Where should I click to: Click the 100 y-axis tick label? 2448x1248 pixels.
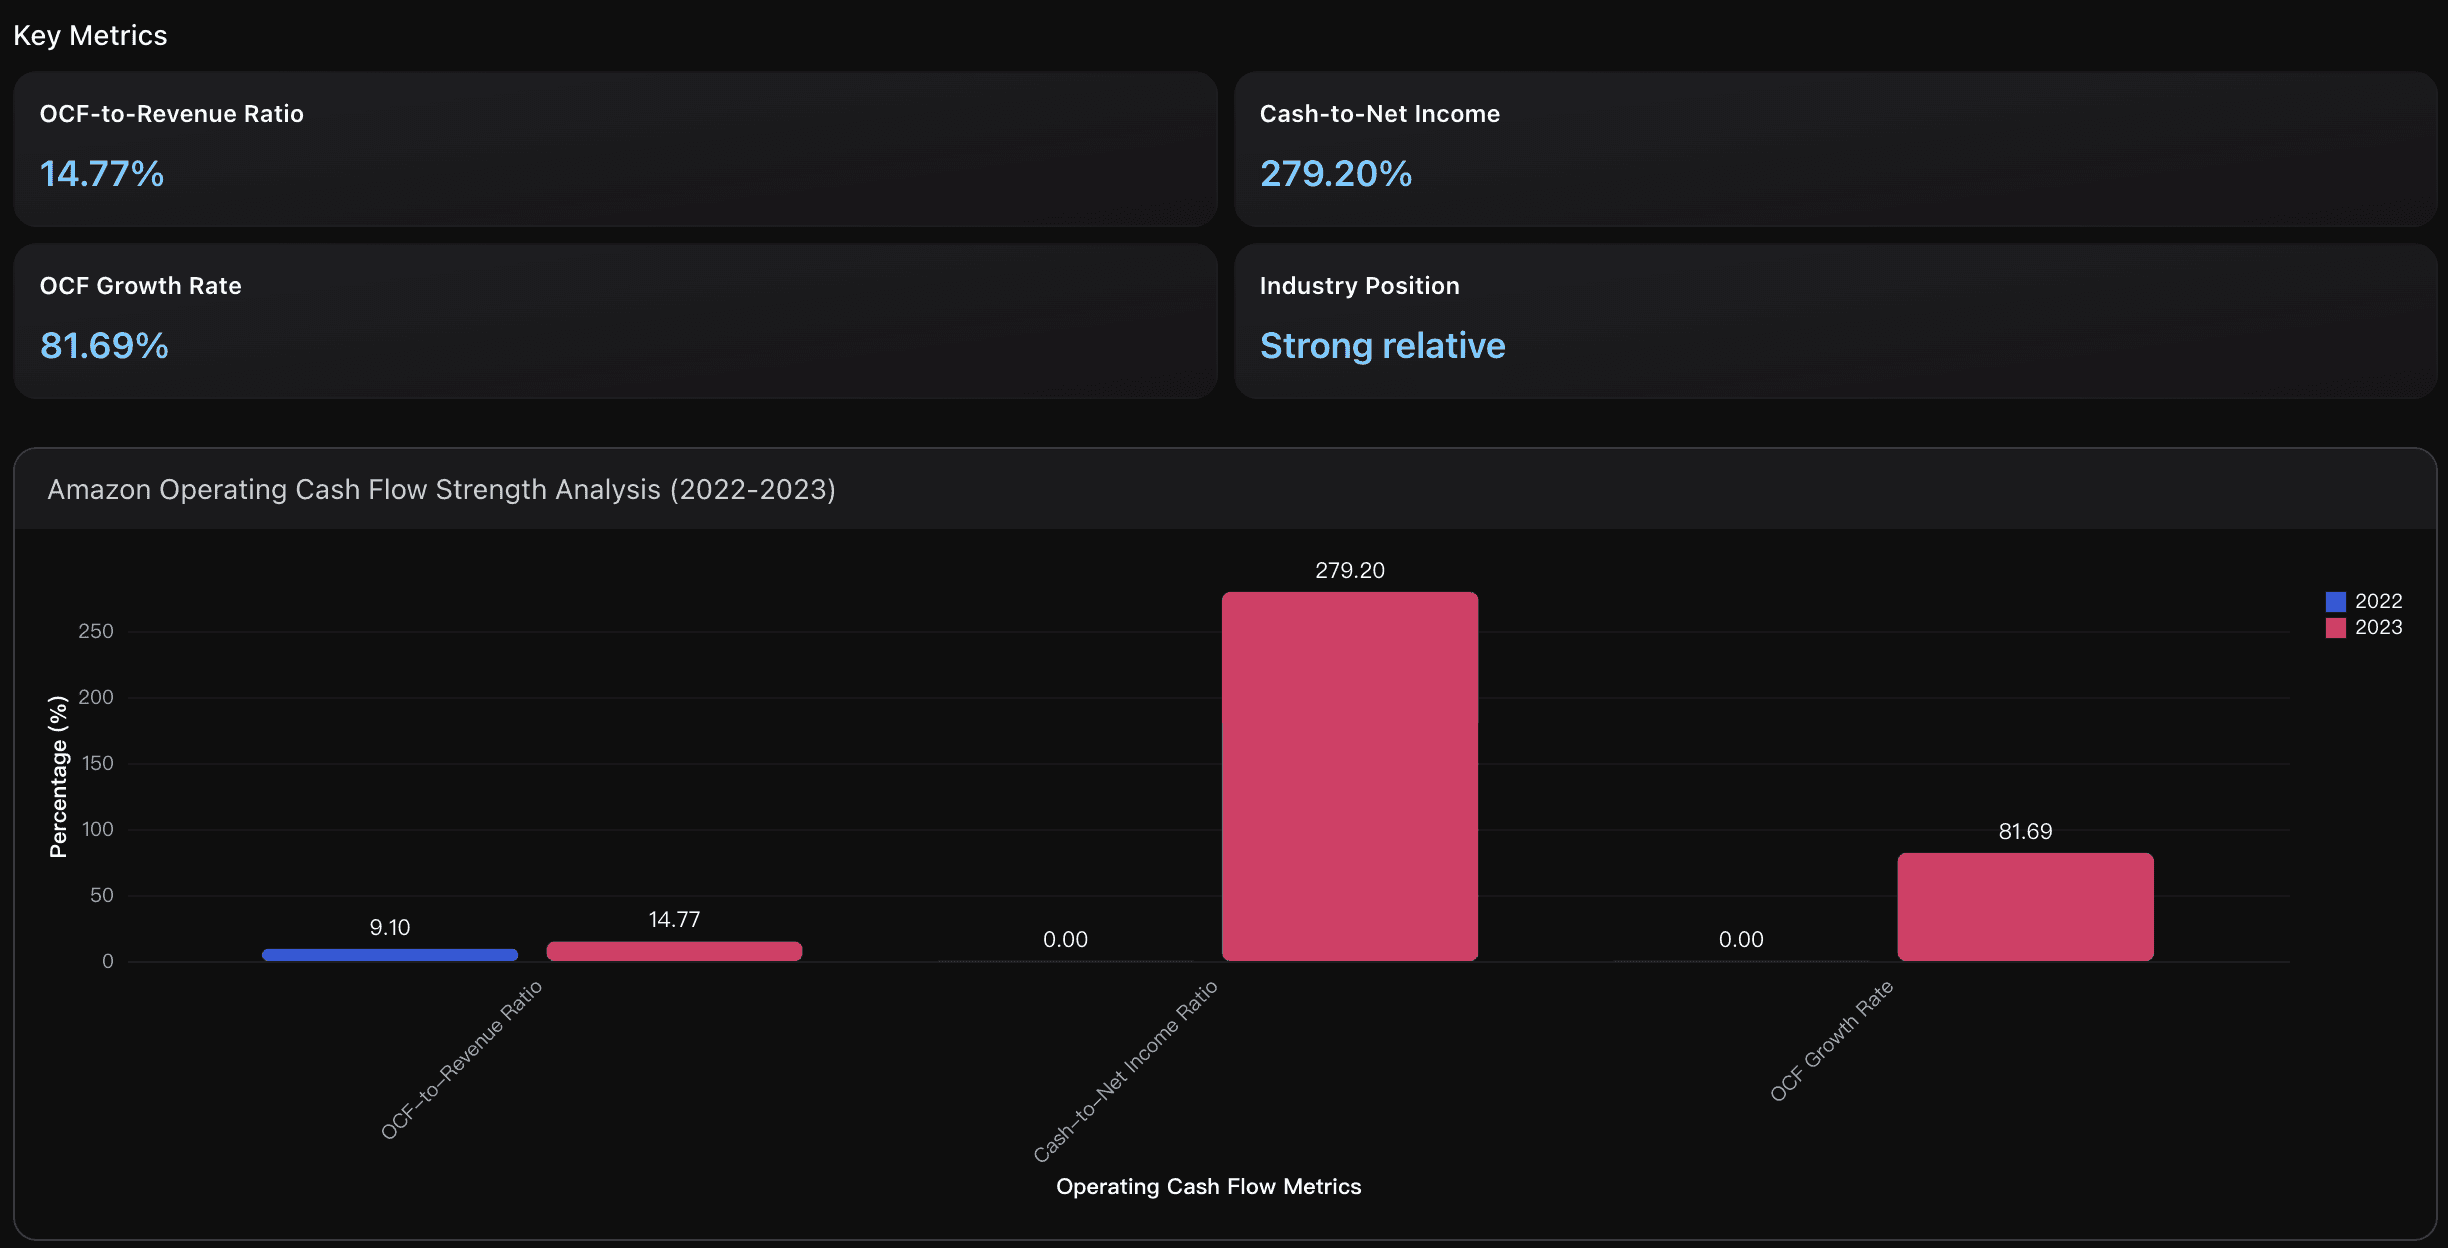[97, 829]
